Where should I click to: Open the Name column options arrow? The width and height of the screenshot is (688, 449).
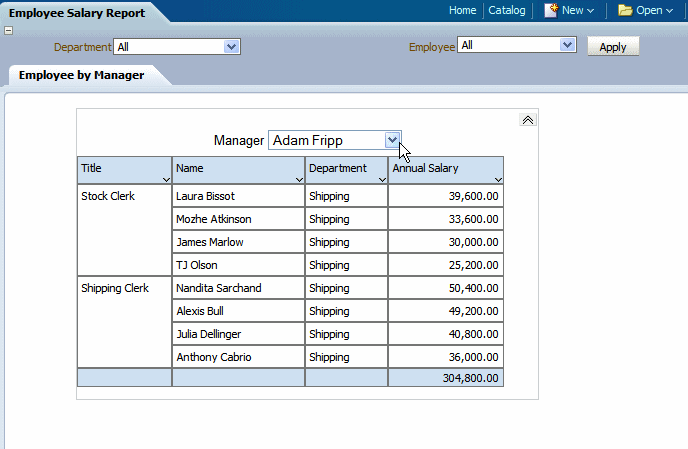(299, 179)
